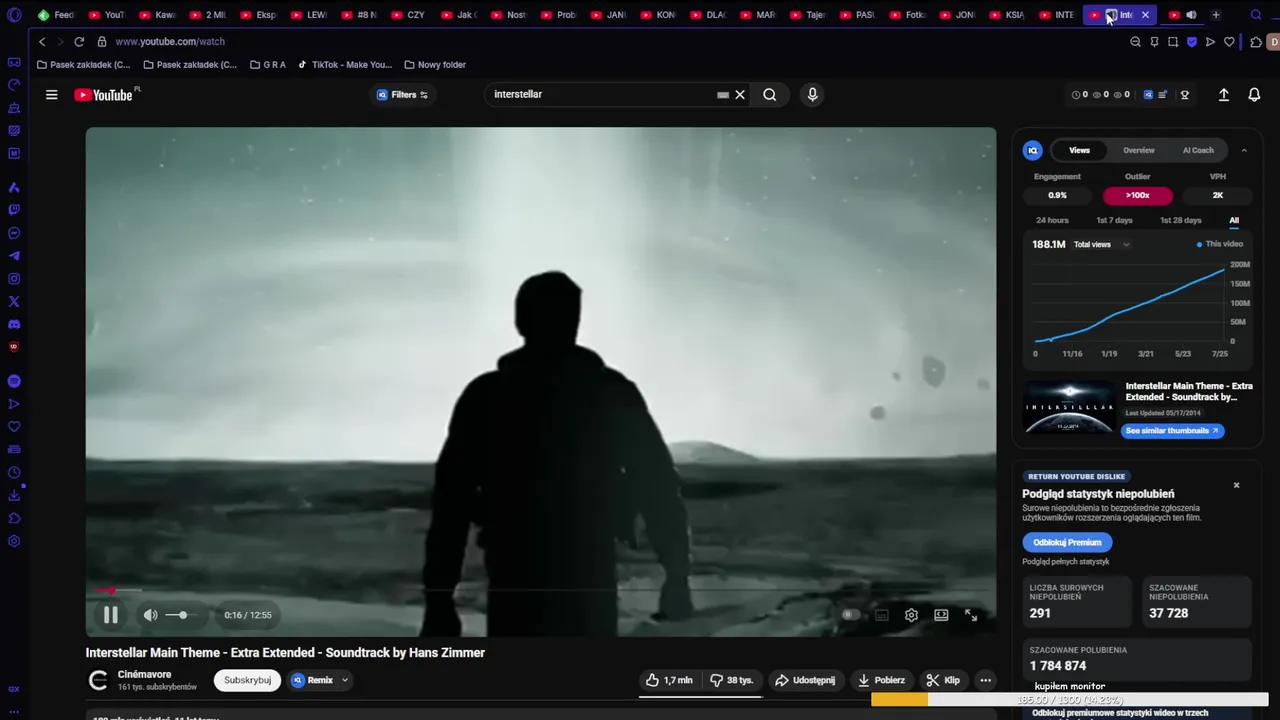Viewport: 1280px width, 720px height.
Task: Open TikTok - Make You... bookmark
Action: pos(345,65)
